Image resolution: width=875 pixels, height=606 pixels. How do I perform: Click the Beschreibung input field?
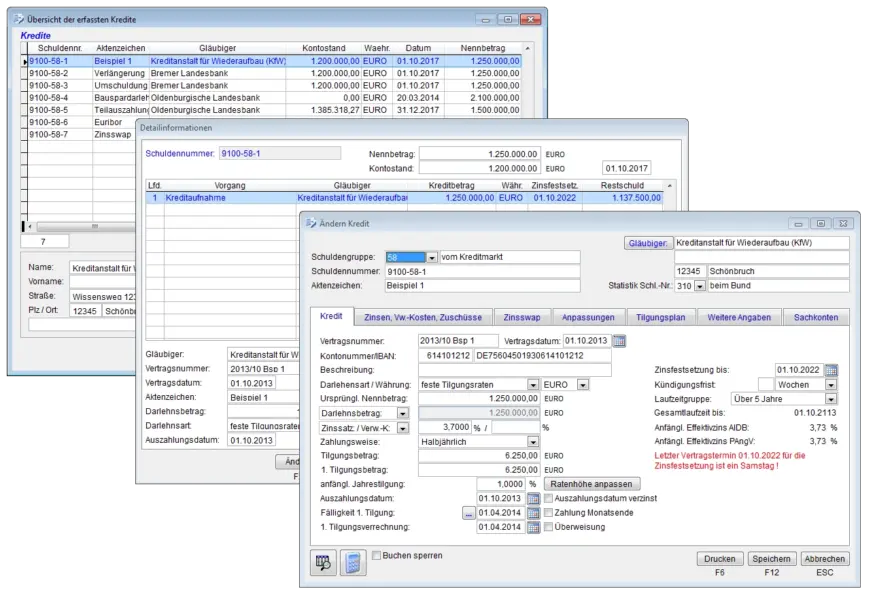click(x=500, y=370)
